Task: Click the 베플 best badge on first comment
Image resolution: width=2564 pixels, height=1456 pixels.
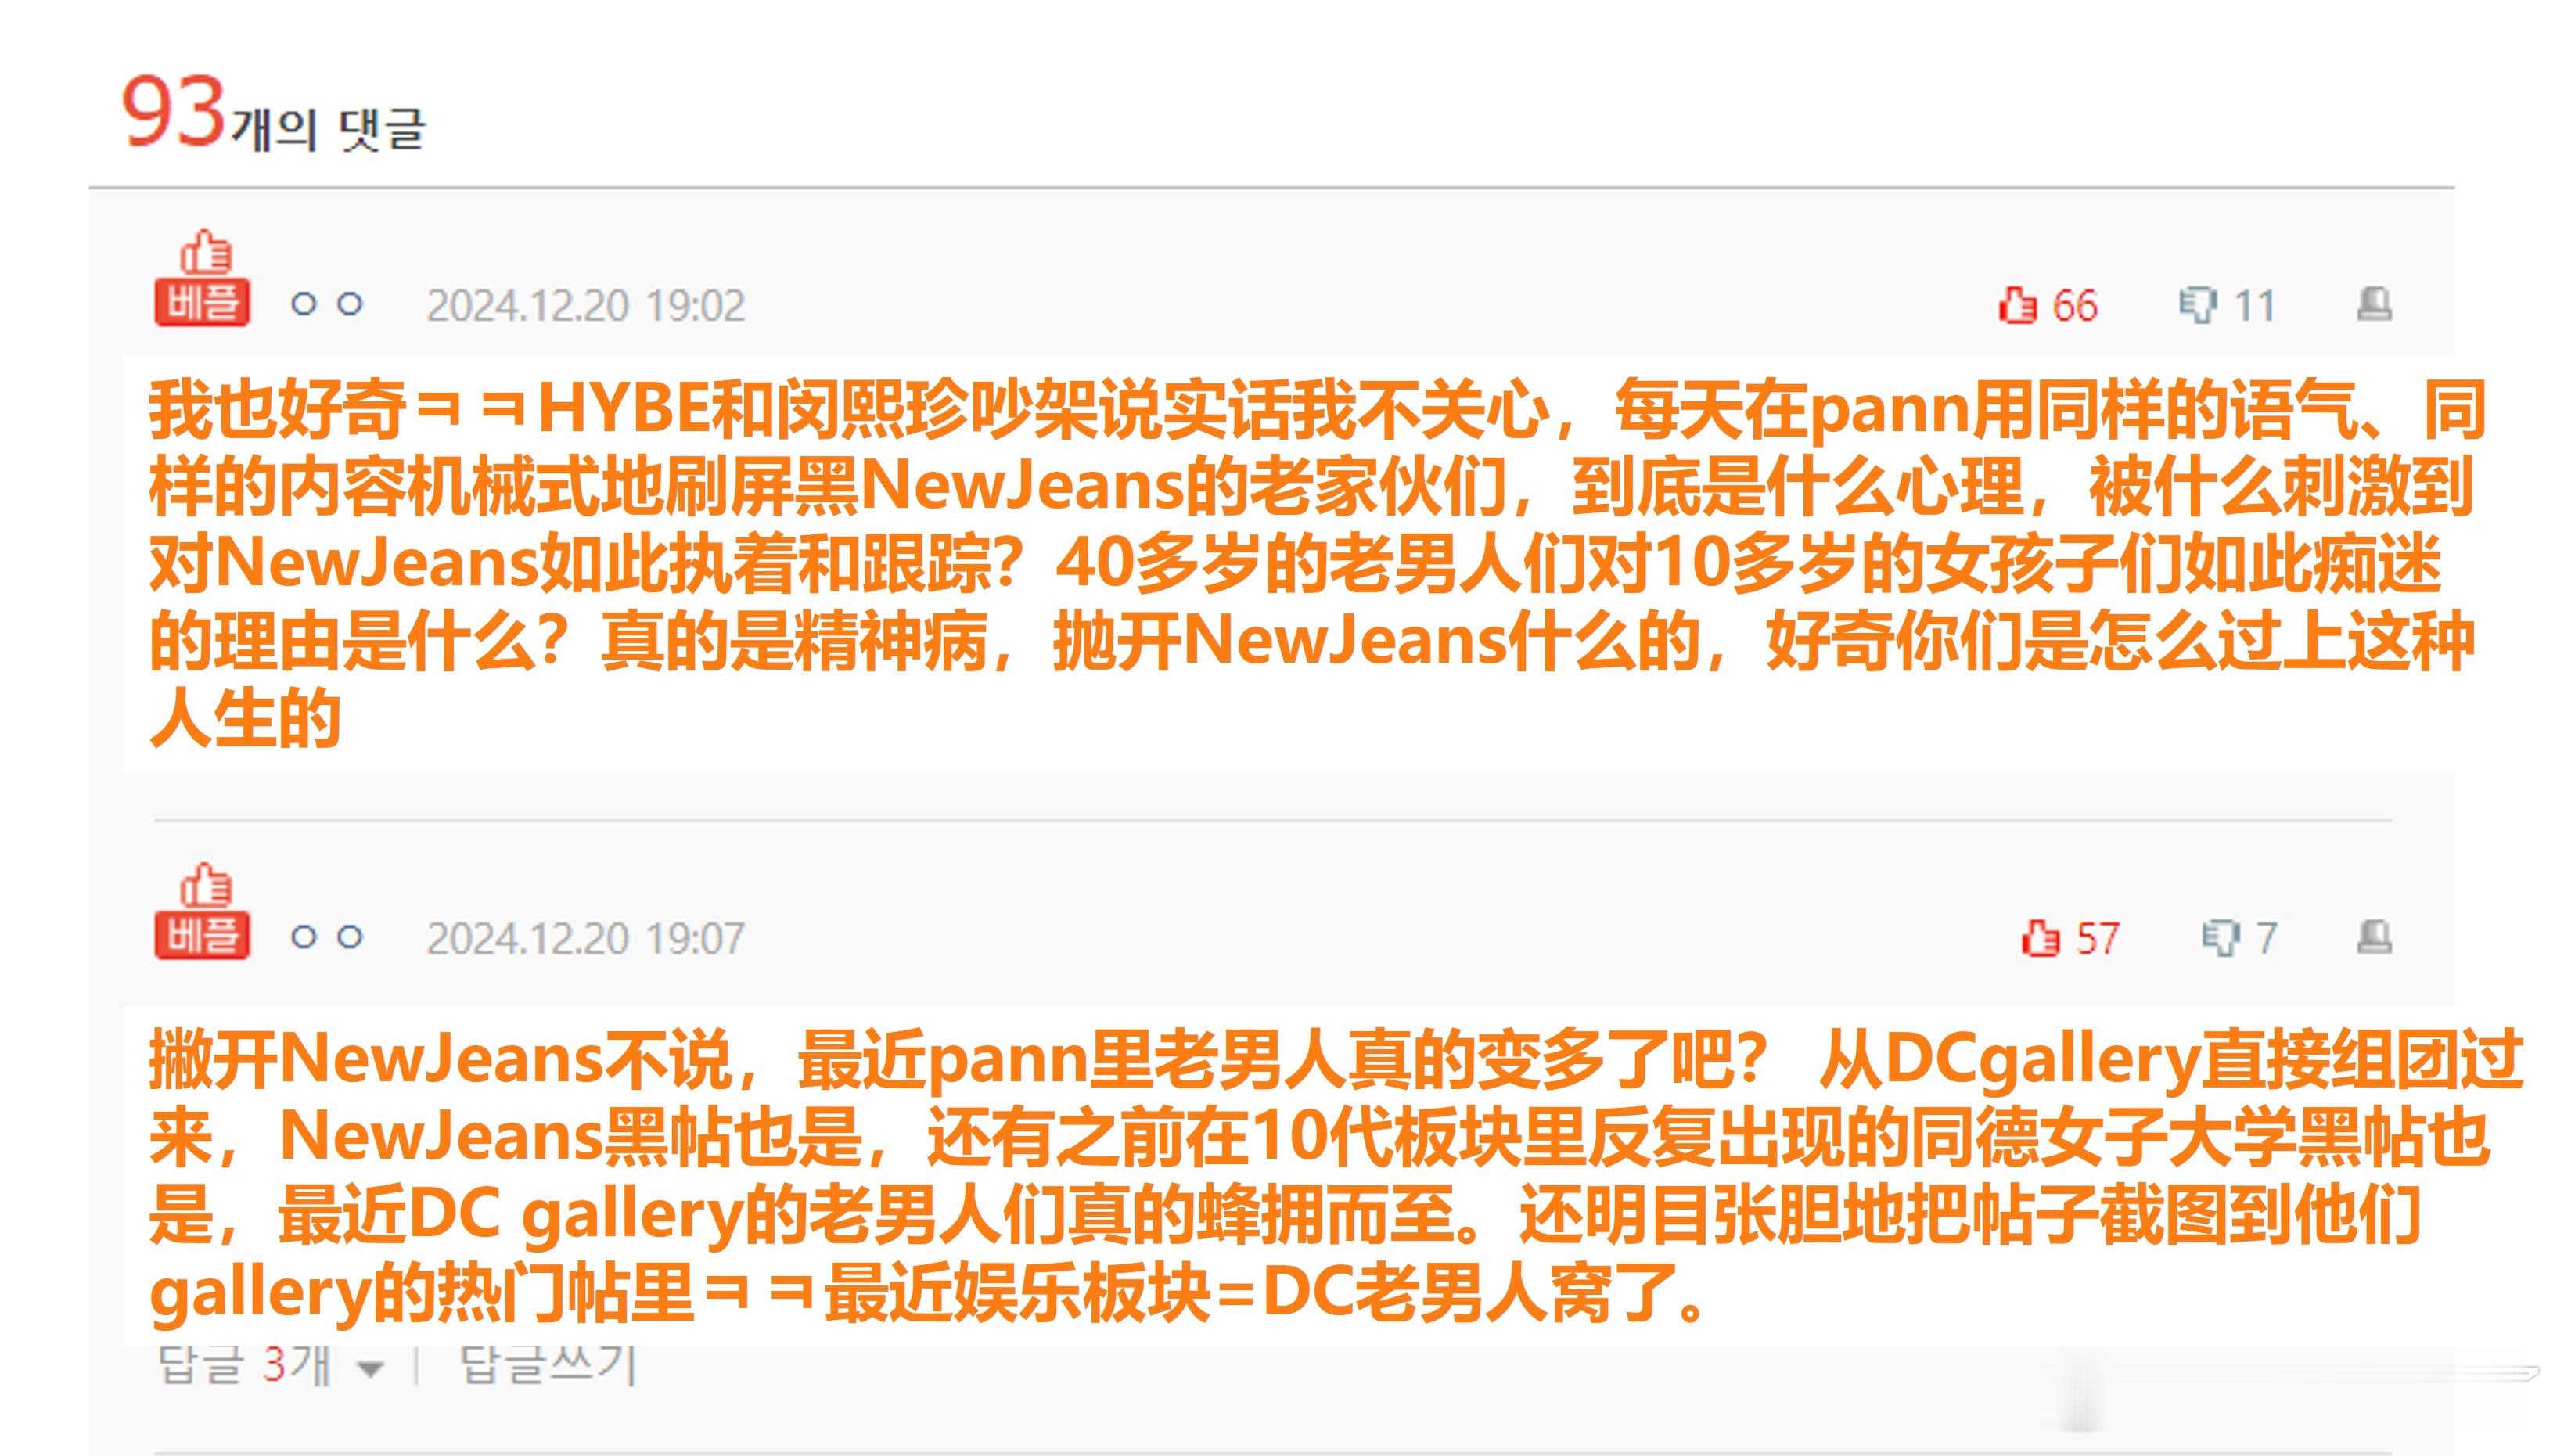Action: 202,279
